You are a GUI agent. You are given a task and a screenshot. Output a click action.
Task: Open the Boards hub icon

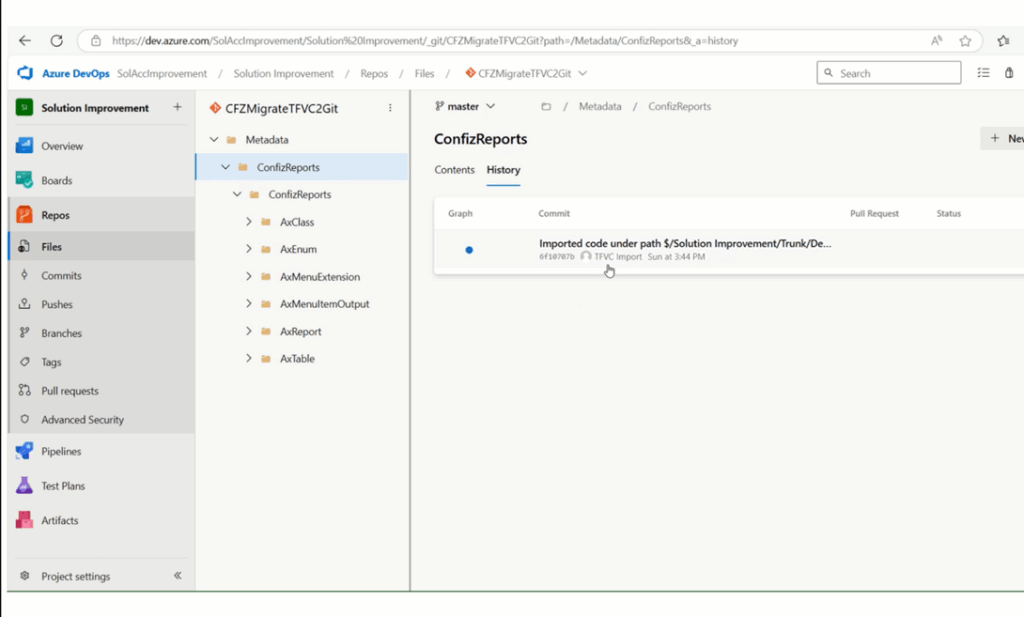(x=24, y=180)
